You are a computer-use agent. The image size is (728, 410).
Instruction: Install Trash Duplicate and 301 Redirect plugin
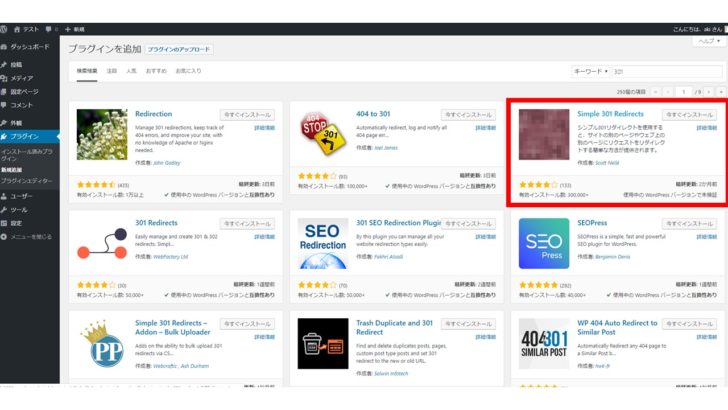(x=468, y=324)
